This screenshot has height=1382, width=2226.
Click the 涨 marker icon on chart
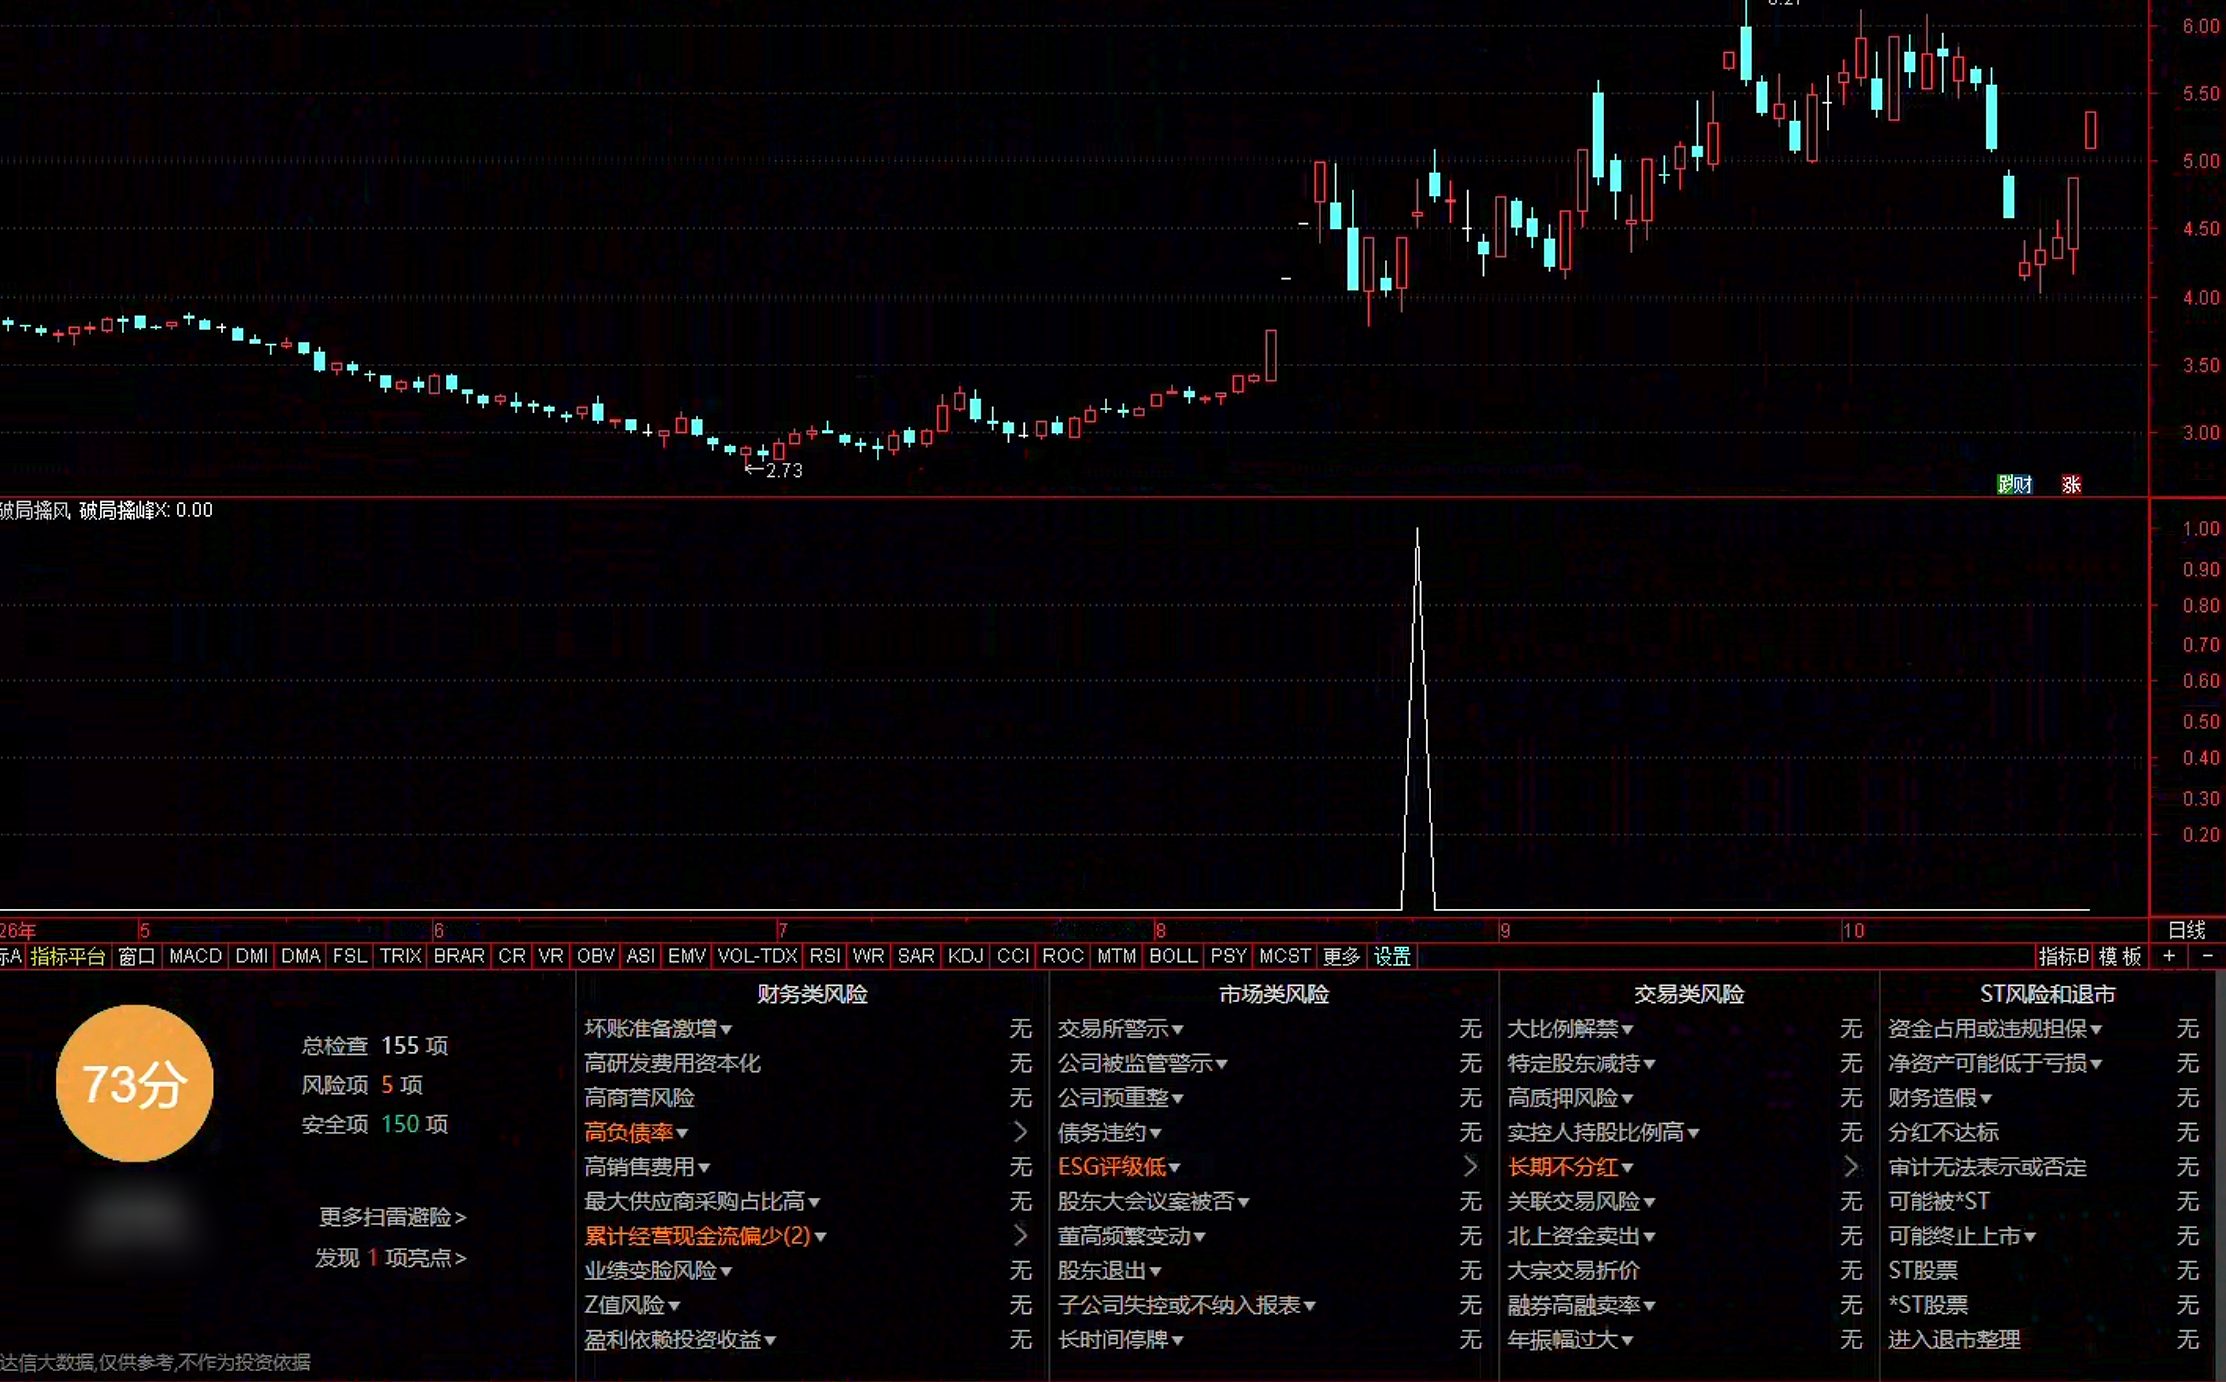click(2071, 485)
